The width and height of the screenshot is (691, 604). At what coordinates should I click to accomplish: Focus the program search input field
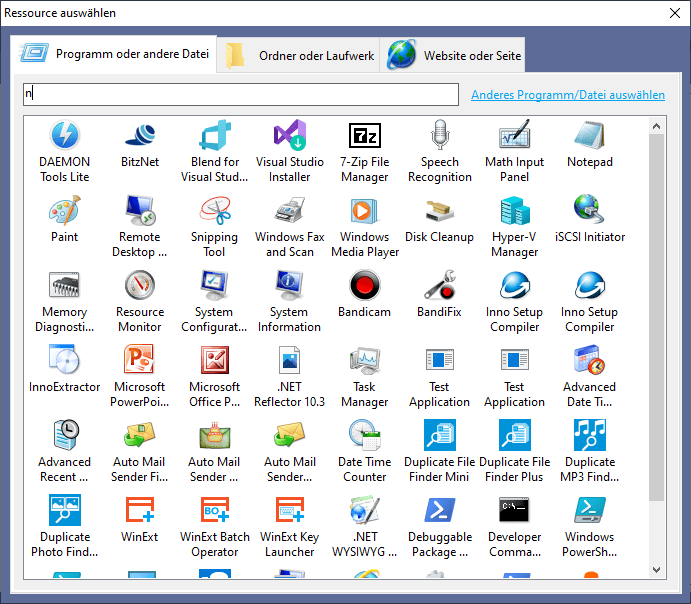click(x=241, y=94)
